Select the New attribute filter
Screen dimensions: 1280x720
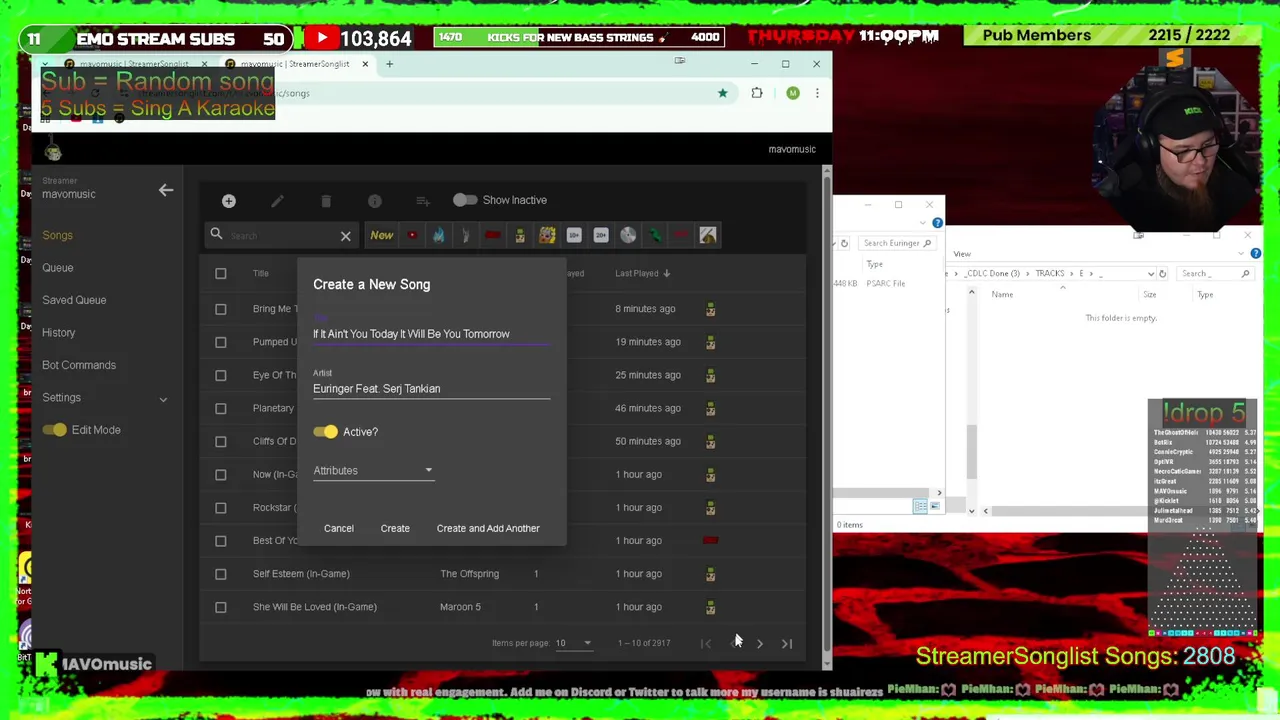pos(382,236)
